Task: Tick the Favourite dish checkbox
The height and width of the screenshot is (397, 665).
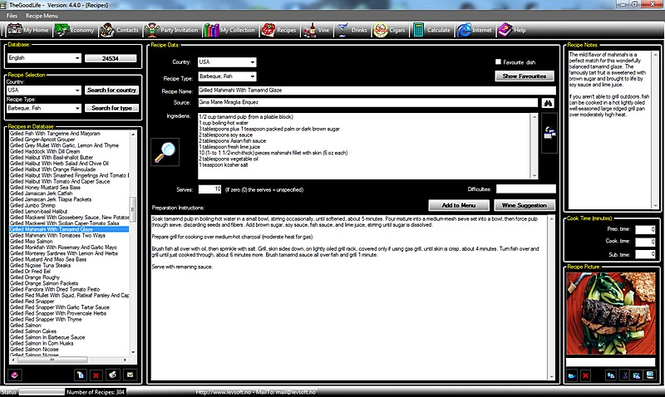Action: [x=498, y=62]
